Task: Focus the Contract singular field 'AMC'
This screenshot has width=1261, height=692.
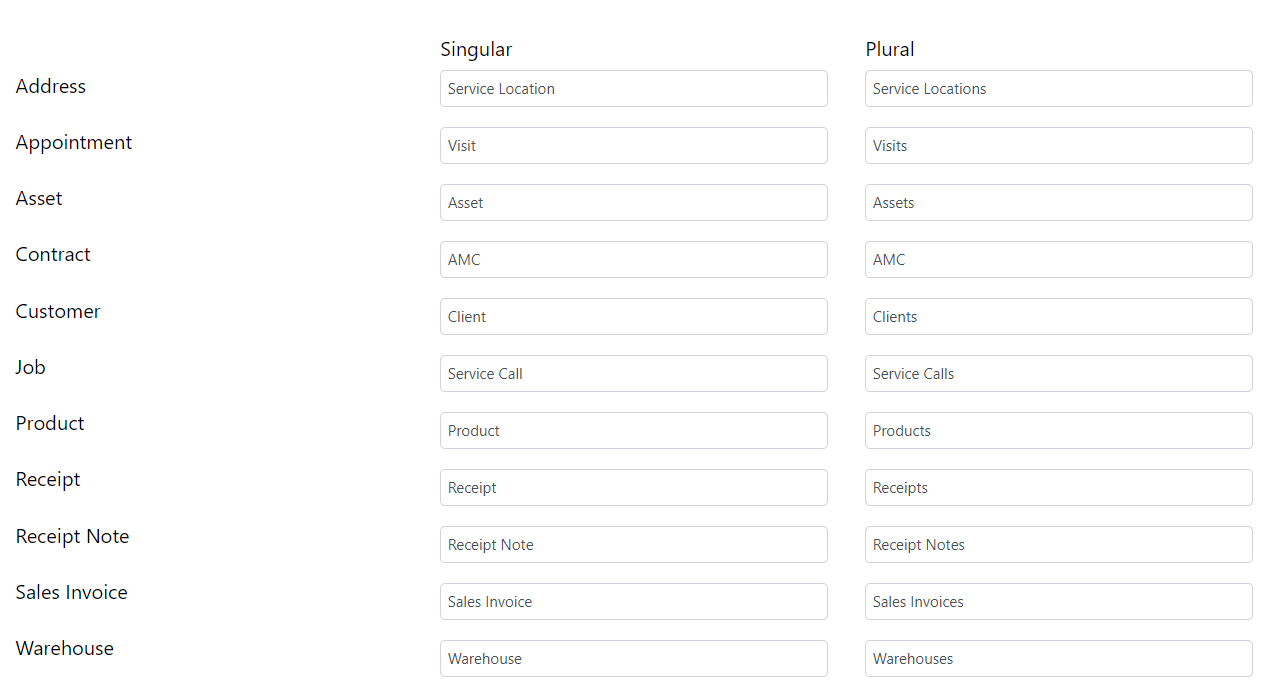Action: click(x=633, y=260)
